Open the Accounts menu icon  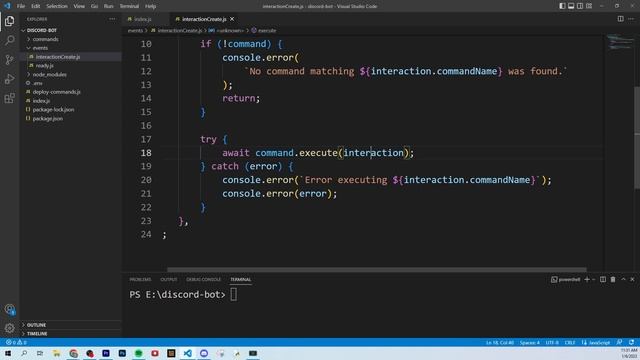[9, 309]
